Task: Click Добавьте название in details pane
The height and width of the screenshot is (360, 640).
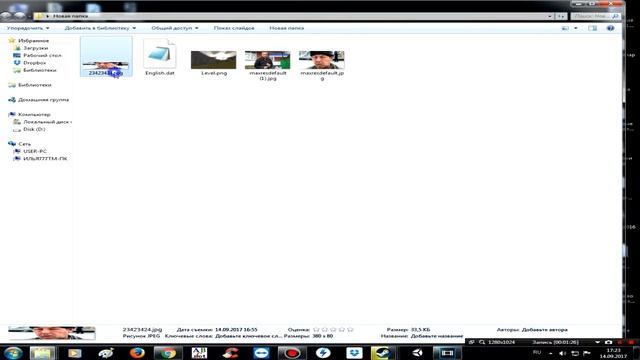Action: (x=437, y=336)
